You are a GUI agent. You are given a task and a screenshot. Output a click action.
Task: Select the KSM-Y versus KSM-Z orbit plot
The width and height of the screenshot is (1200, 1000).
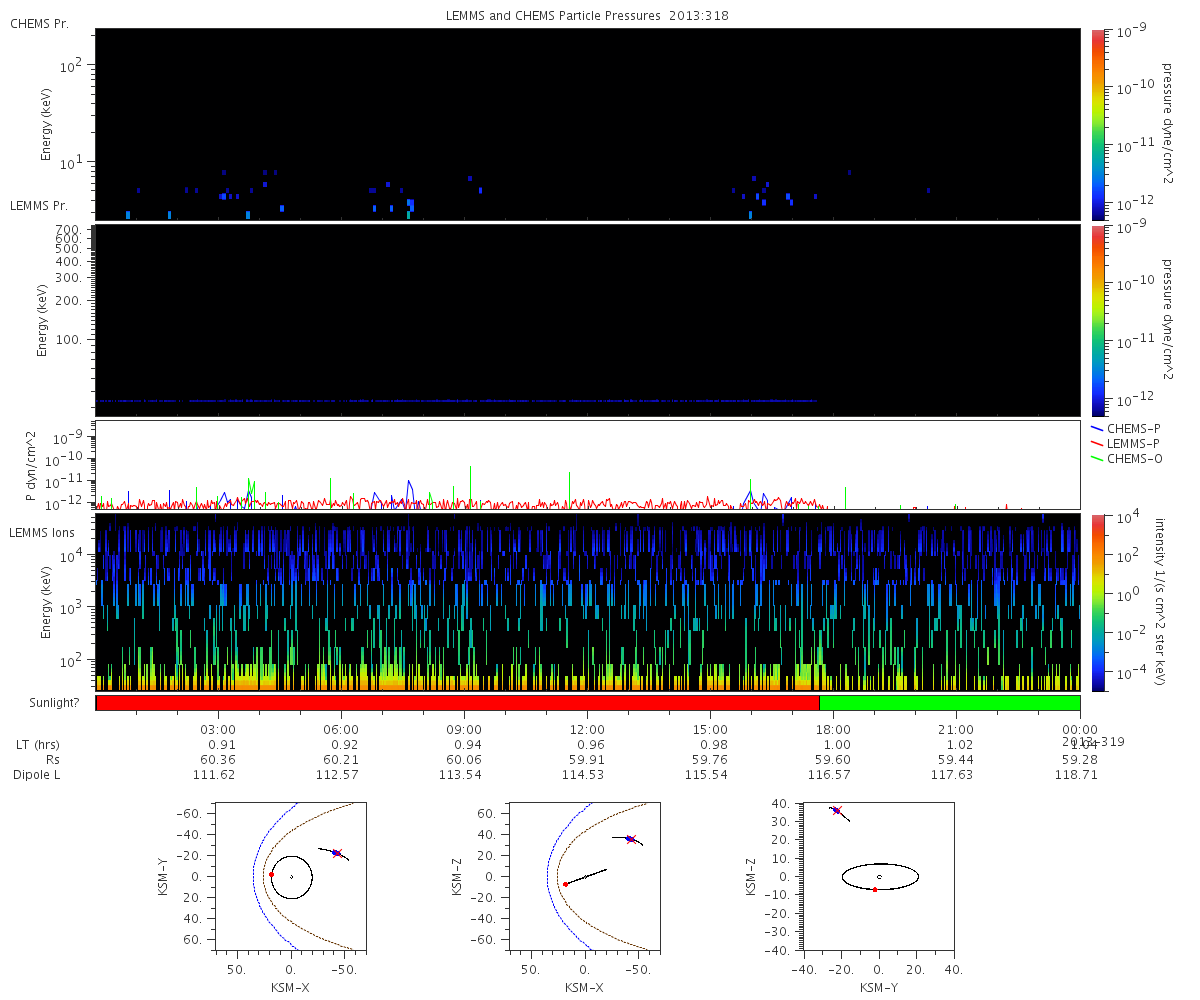(879, 875)
